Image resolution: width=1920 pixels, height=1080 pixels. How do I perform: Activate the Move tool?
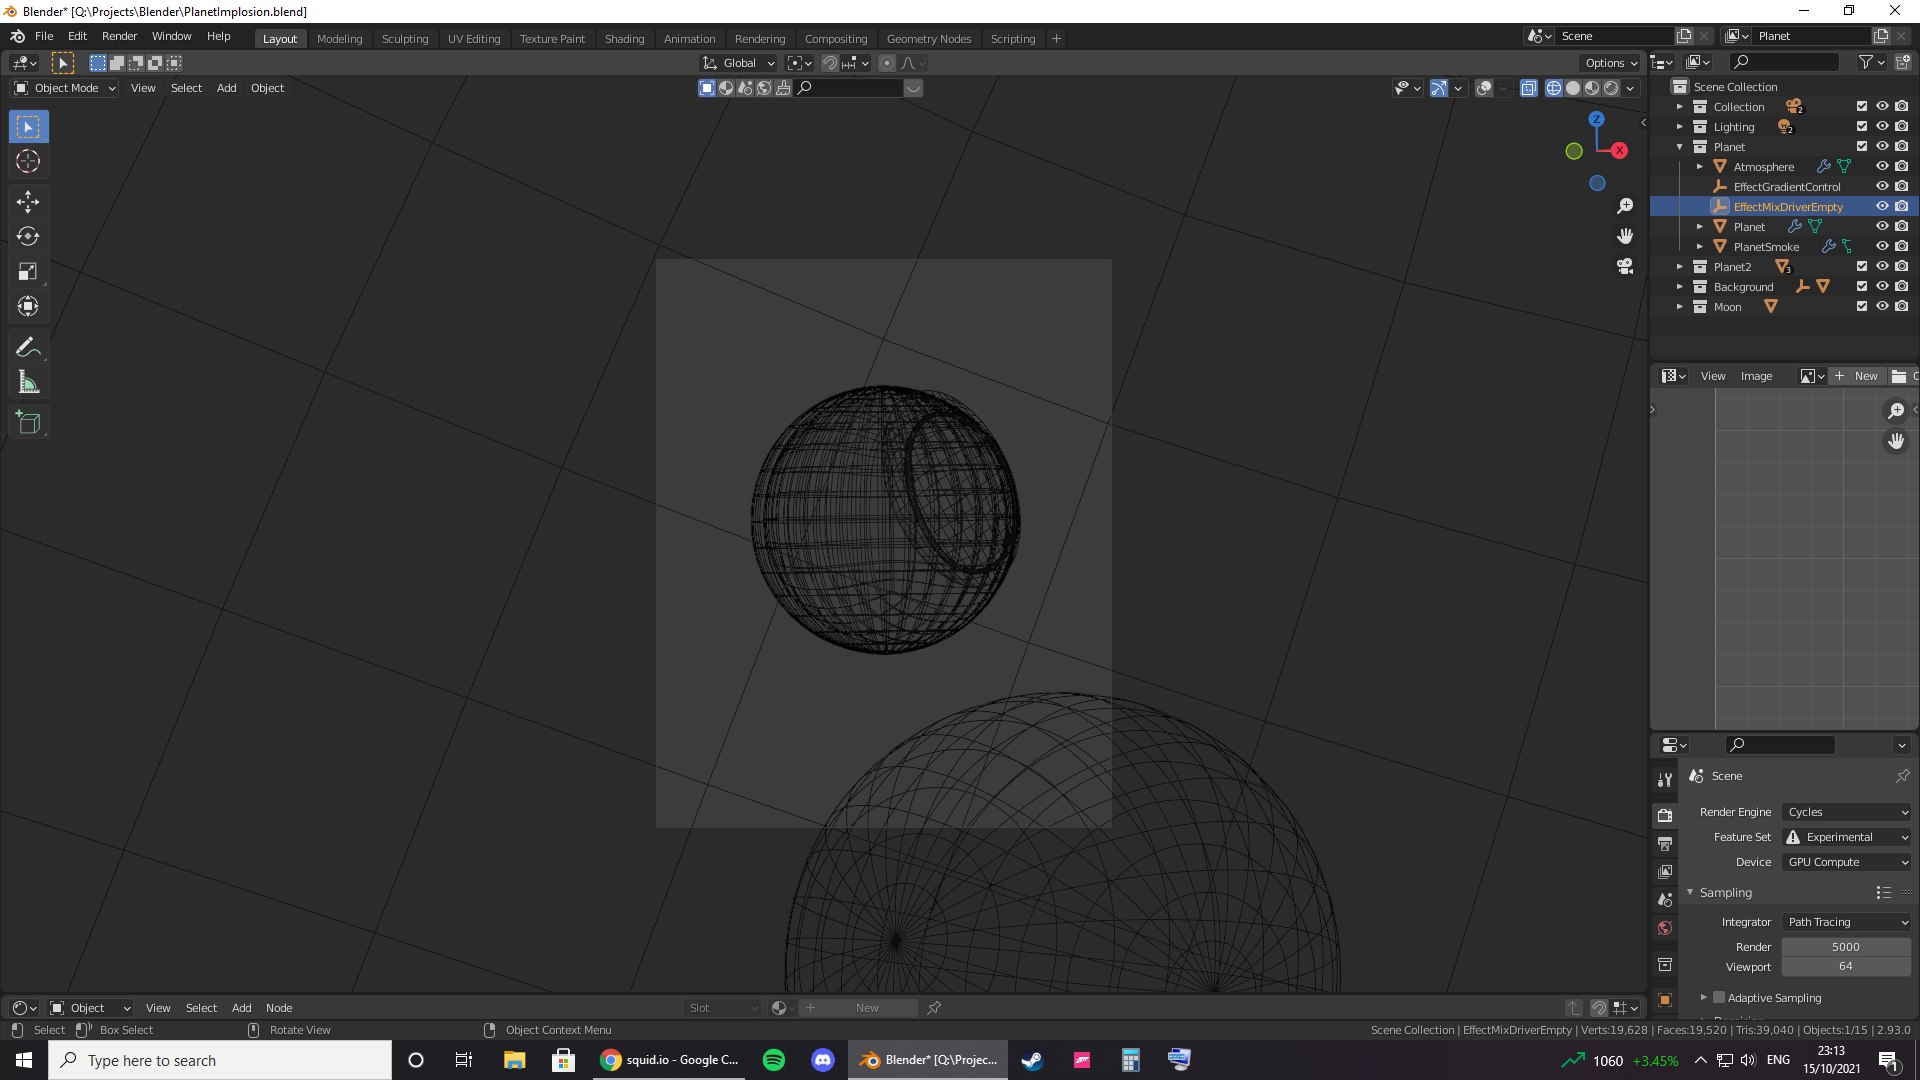pos(28,202)
